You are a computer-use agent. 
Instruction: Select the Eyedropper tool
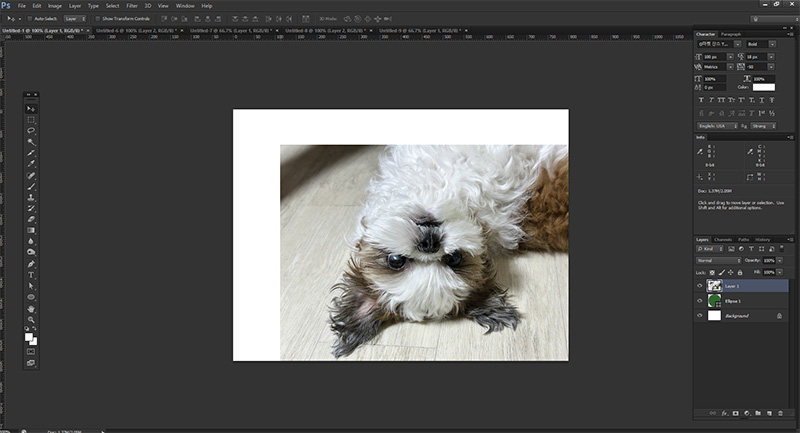31,164
